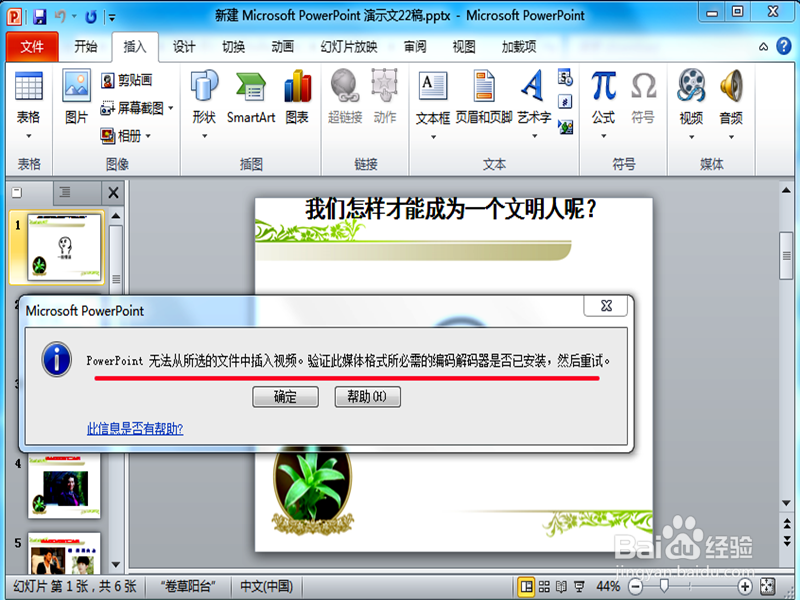Click the insert object icon
This screenshot has width=800, height=600.
[565, 127]
